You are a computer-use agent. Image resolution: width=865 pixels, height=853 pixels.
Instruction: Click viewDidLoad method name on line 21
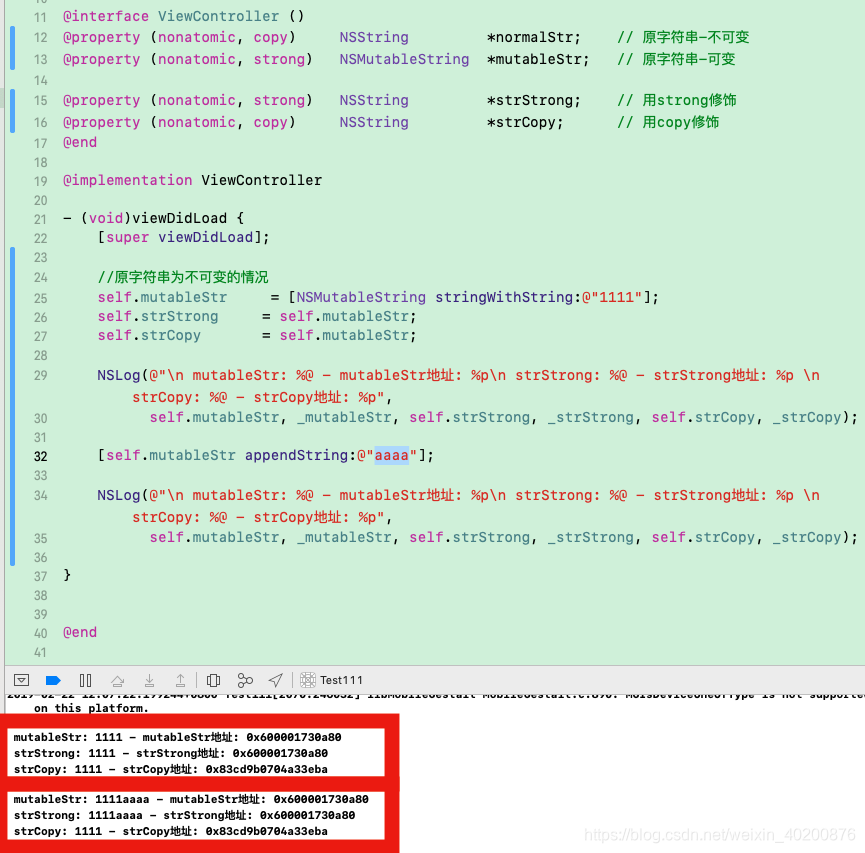[x=179, y=218]
